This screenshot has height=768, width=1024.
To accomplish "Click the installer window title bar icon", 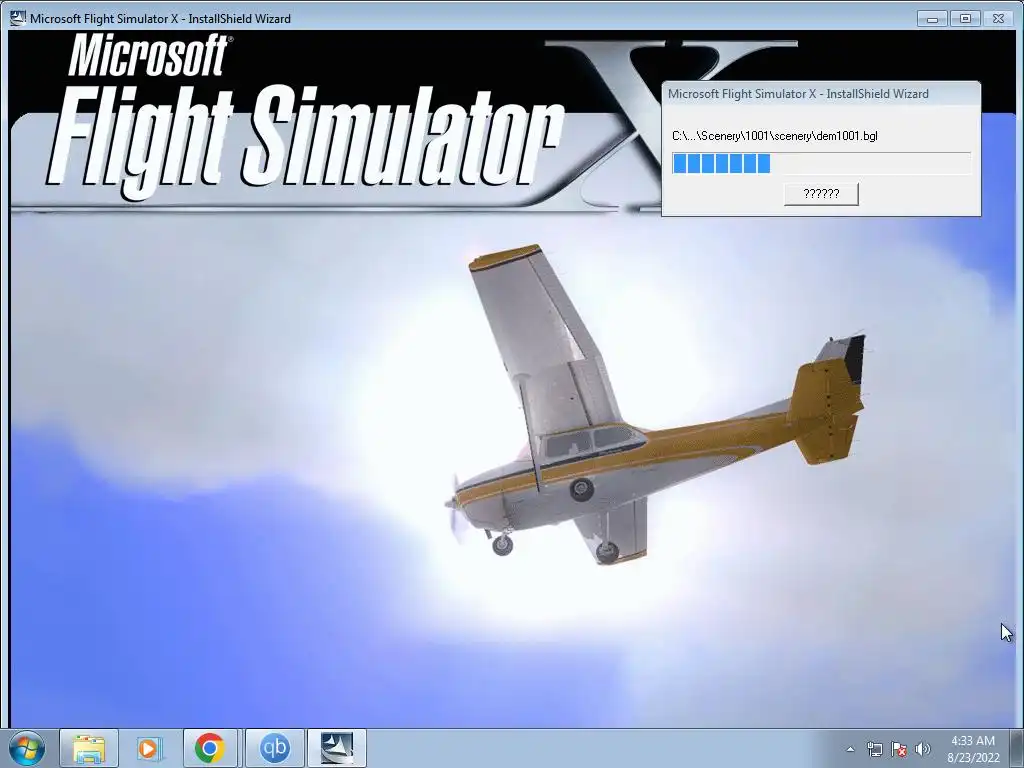I will [18, 18].
